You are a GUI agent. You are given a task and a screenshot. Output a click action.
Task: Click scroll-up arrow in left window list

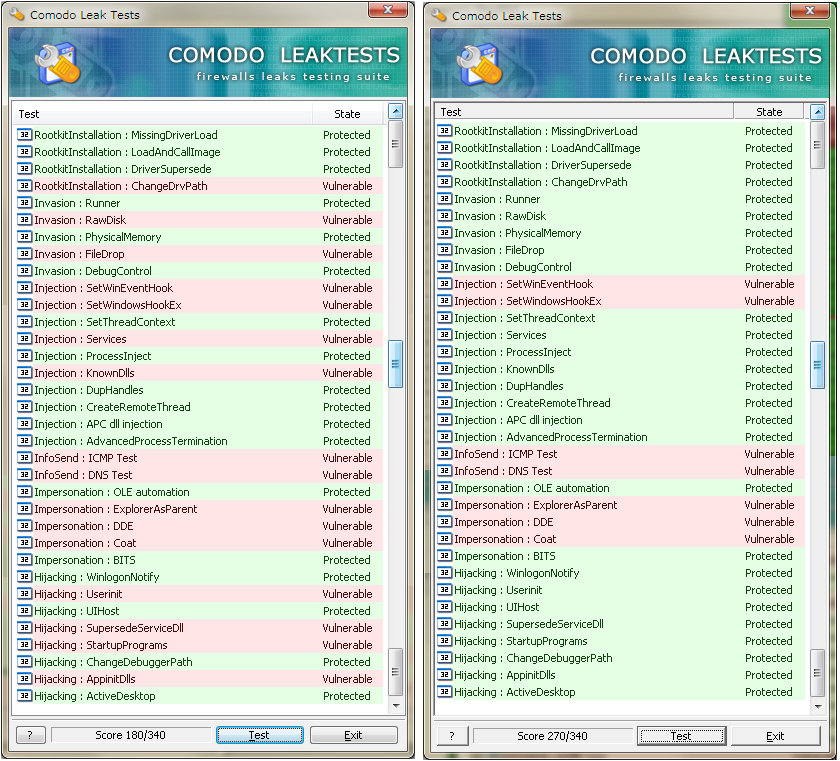pos(395,111)
